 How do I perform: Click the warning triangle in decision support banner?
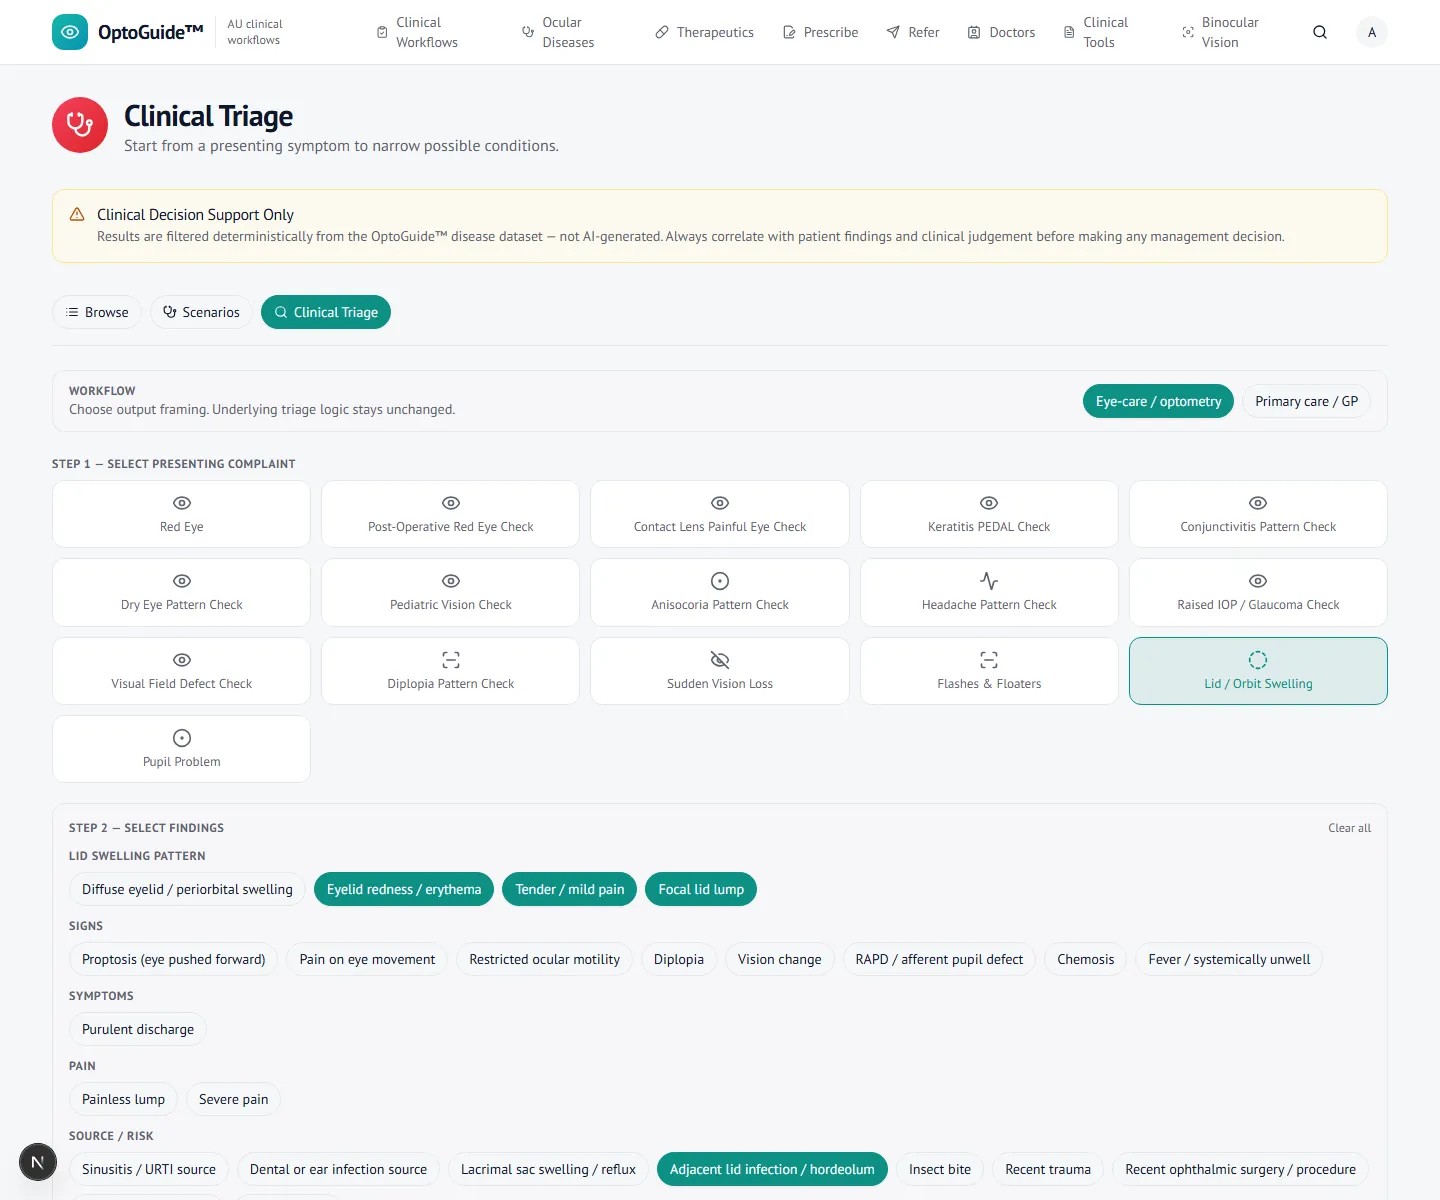[77, 214]
